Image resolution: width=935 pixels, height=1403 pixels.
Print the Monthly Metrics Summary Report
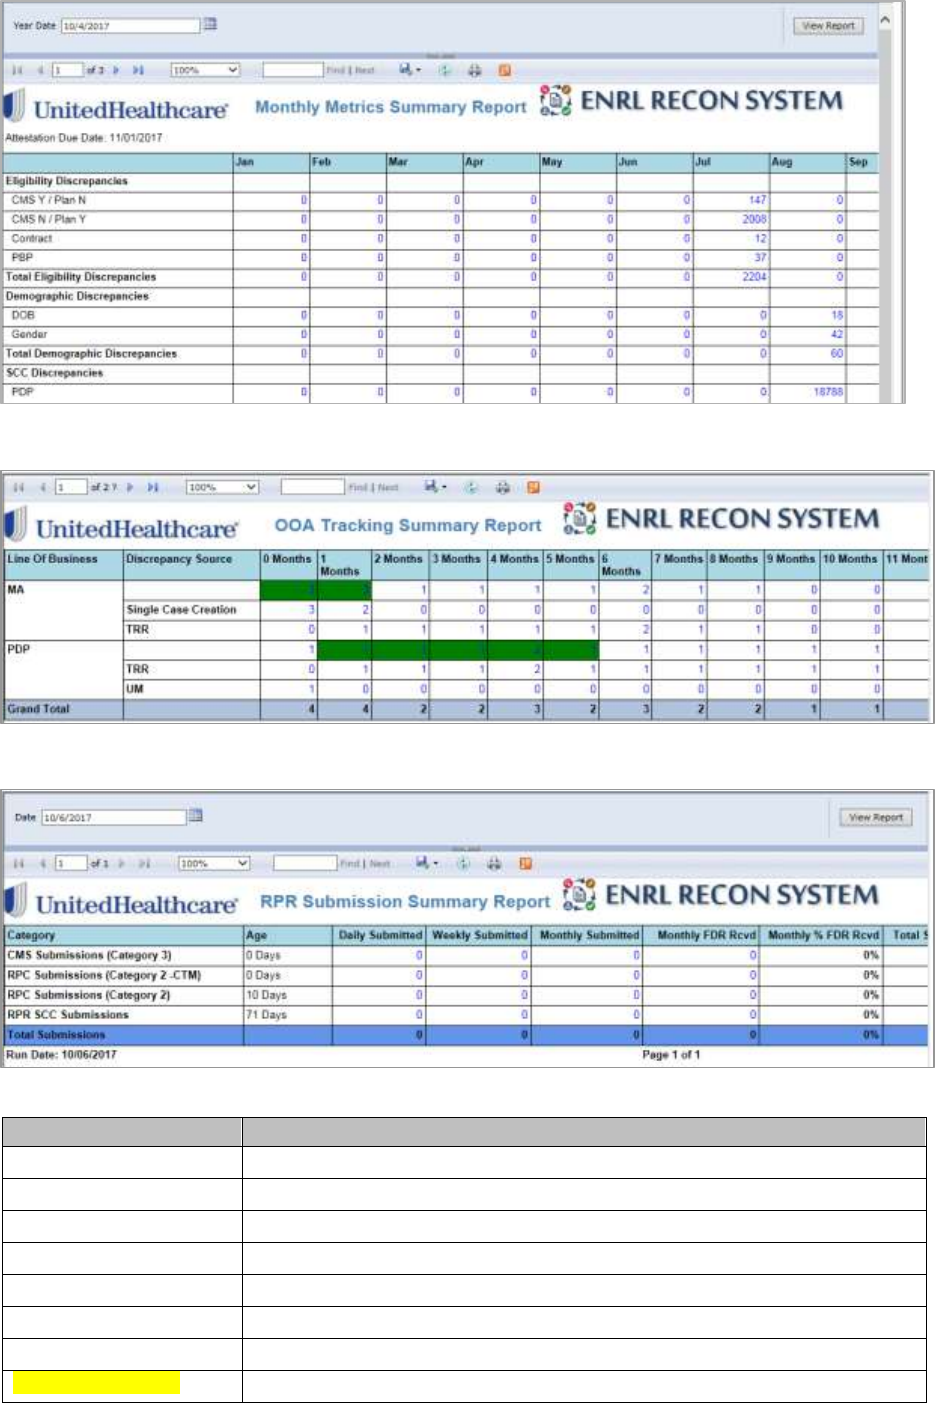tap(475, 70)
